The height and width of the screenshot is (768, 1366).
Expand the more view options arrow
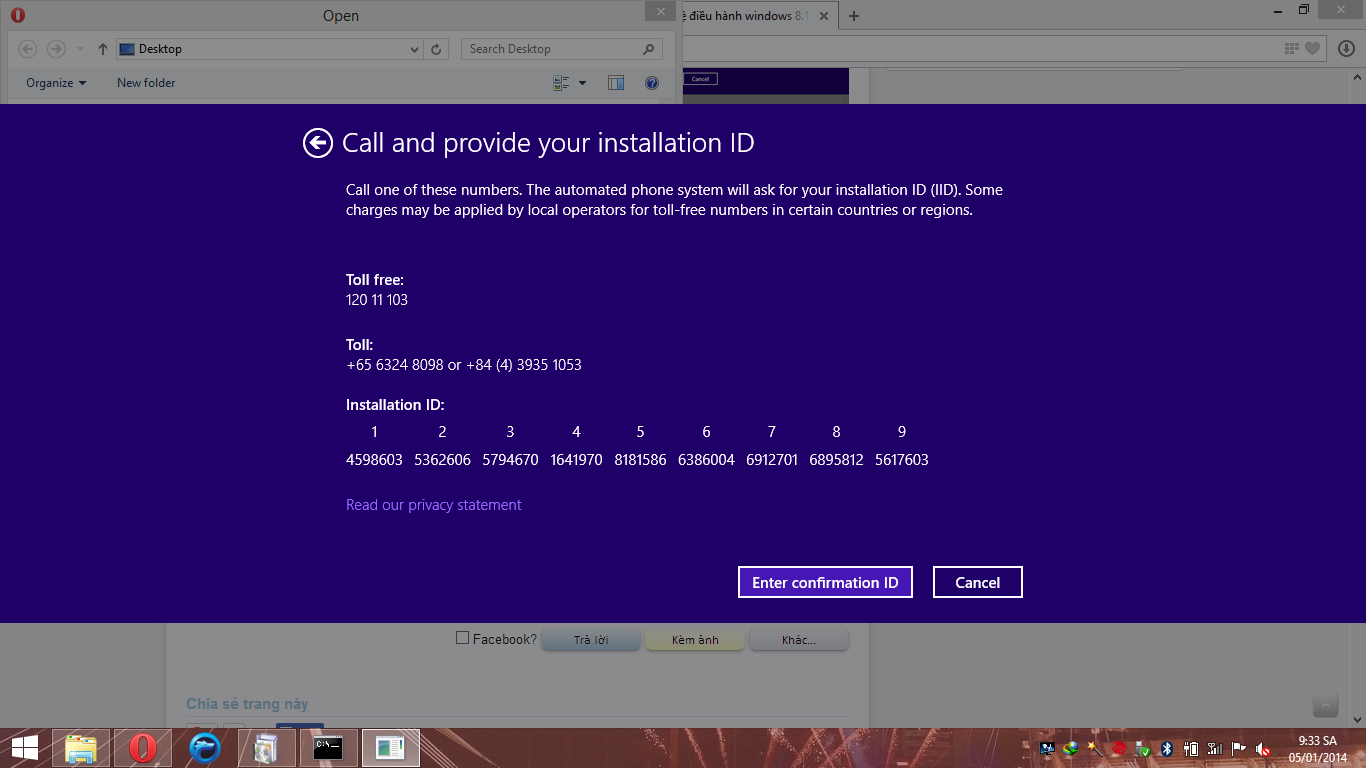(x=583, y=83)
